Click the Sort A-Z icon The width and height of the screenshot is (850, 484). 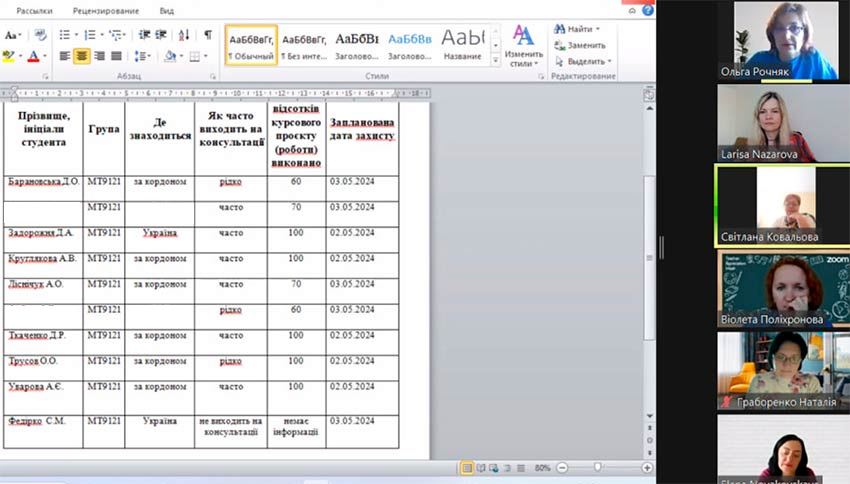pyautogui.click(x=184, y=35)
